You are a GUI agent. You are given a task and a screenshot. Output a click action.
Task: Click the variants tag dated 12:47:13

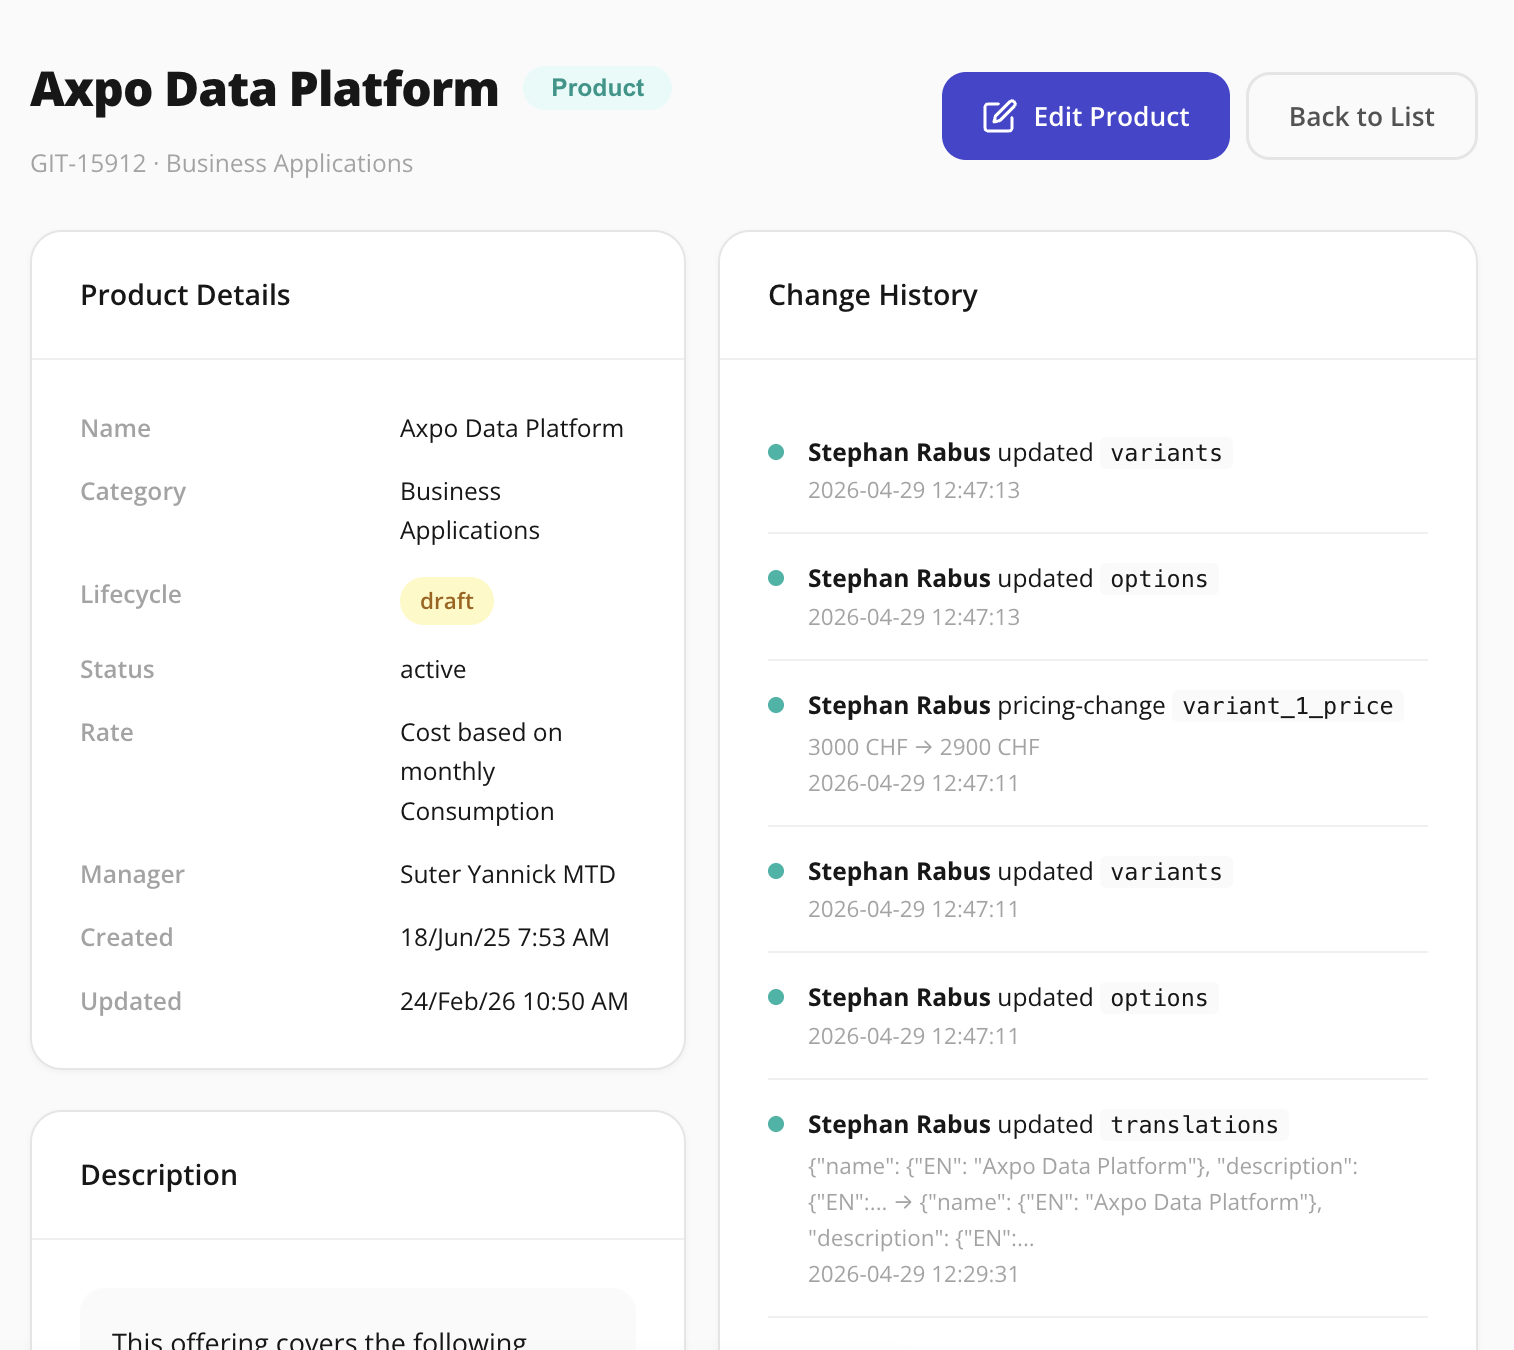click(1166, 453)
